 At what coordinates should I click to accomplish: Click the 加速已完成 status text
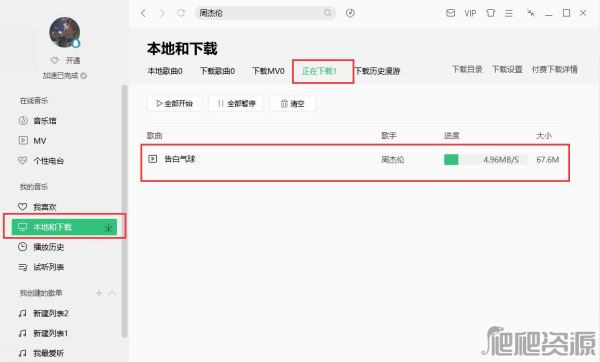point(60,76)
